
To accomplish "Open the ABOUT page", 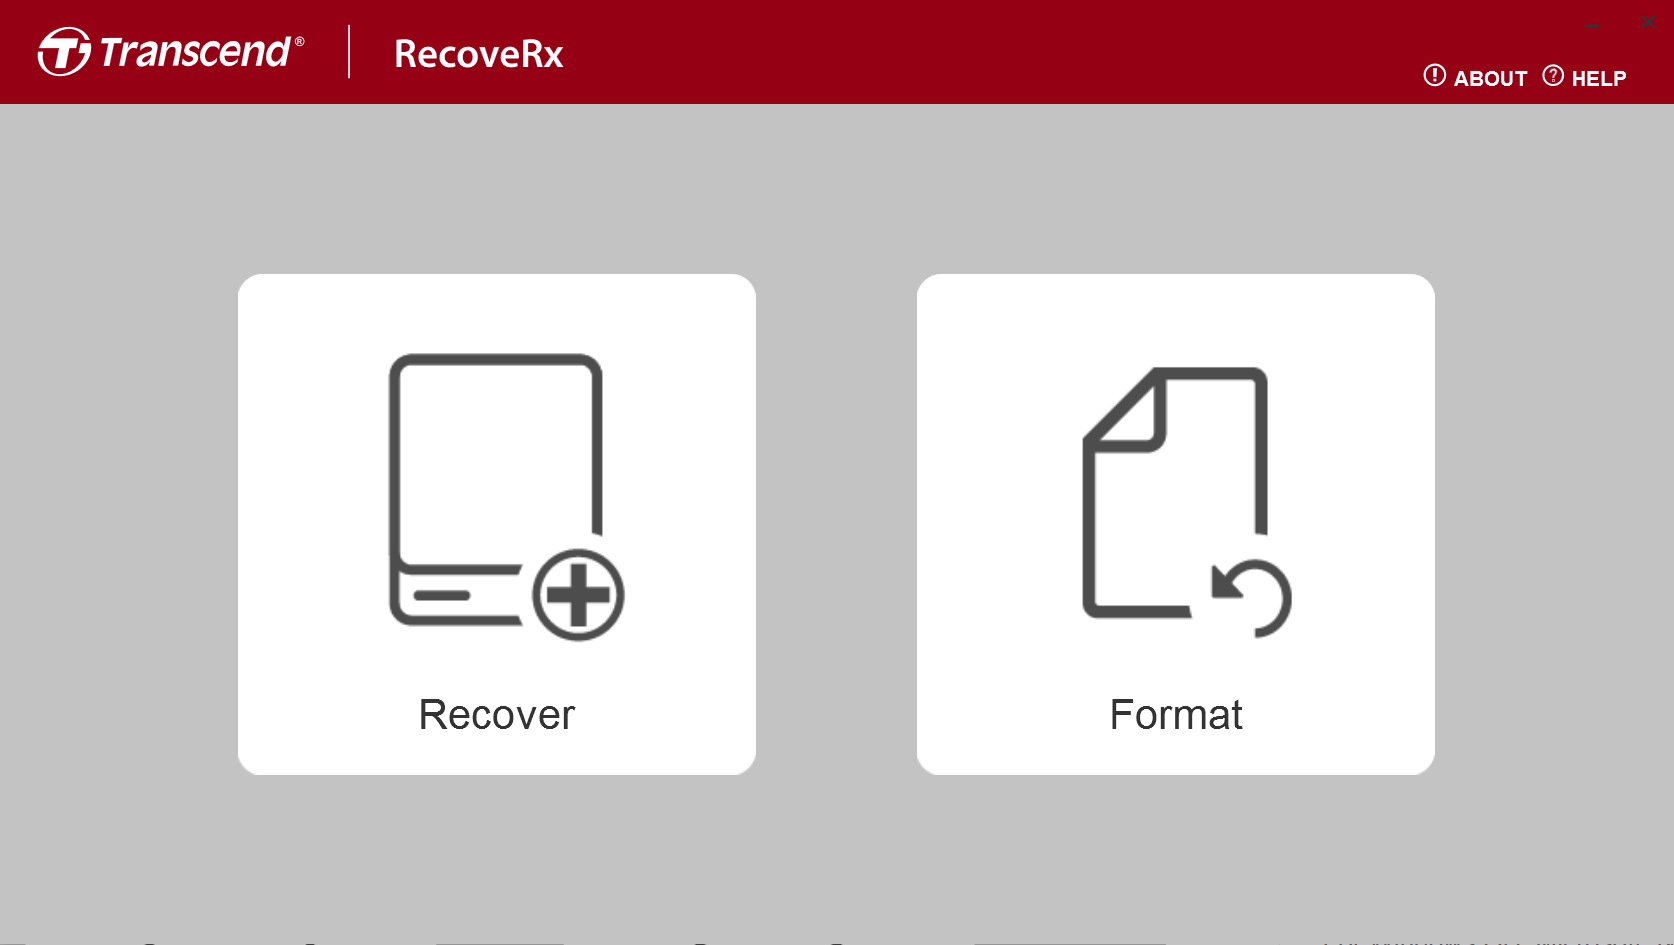I will click(x=1490, y=78).
